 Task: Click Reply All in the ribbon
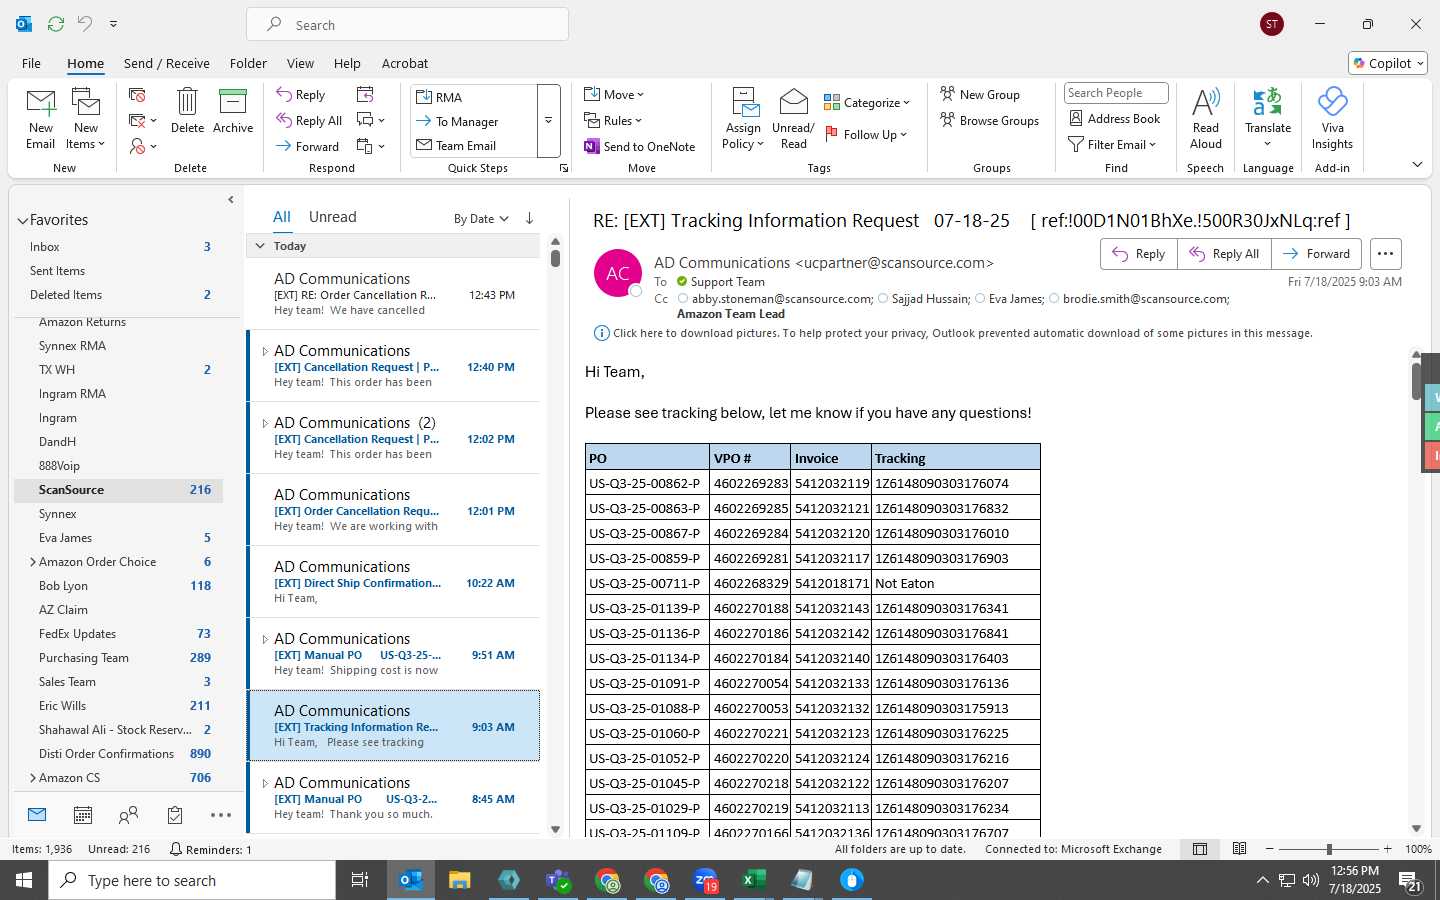click(x=310, y=120)
